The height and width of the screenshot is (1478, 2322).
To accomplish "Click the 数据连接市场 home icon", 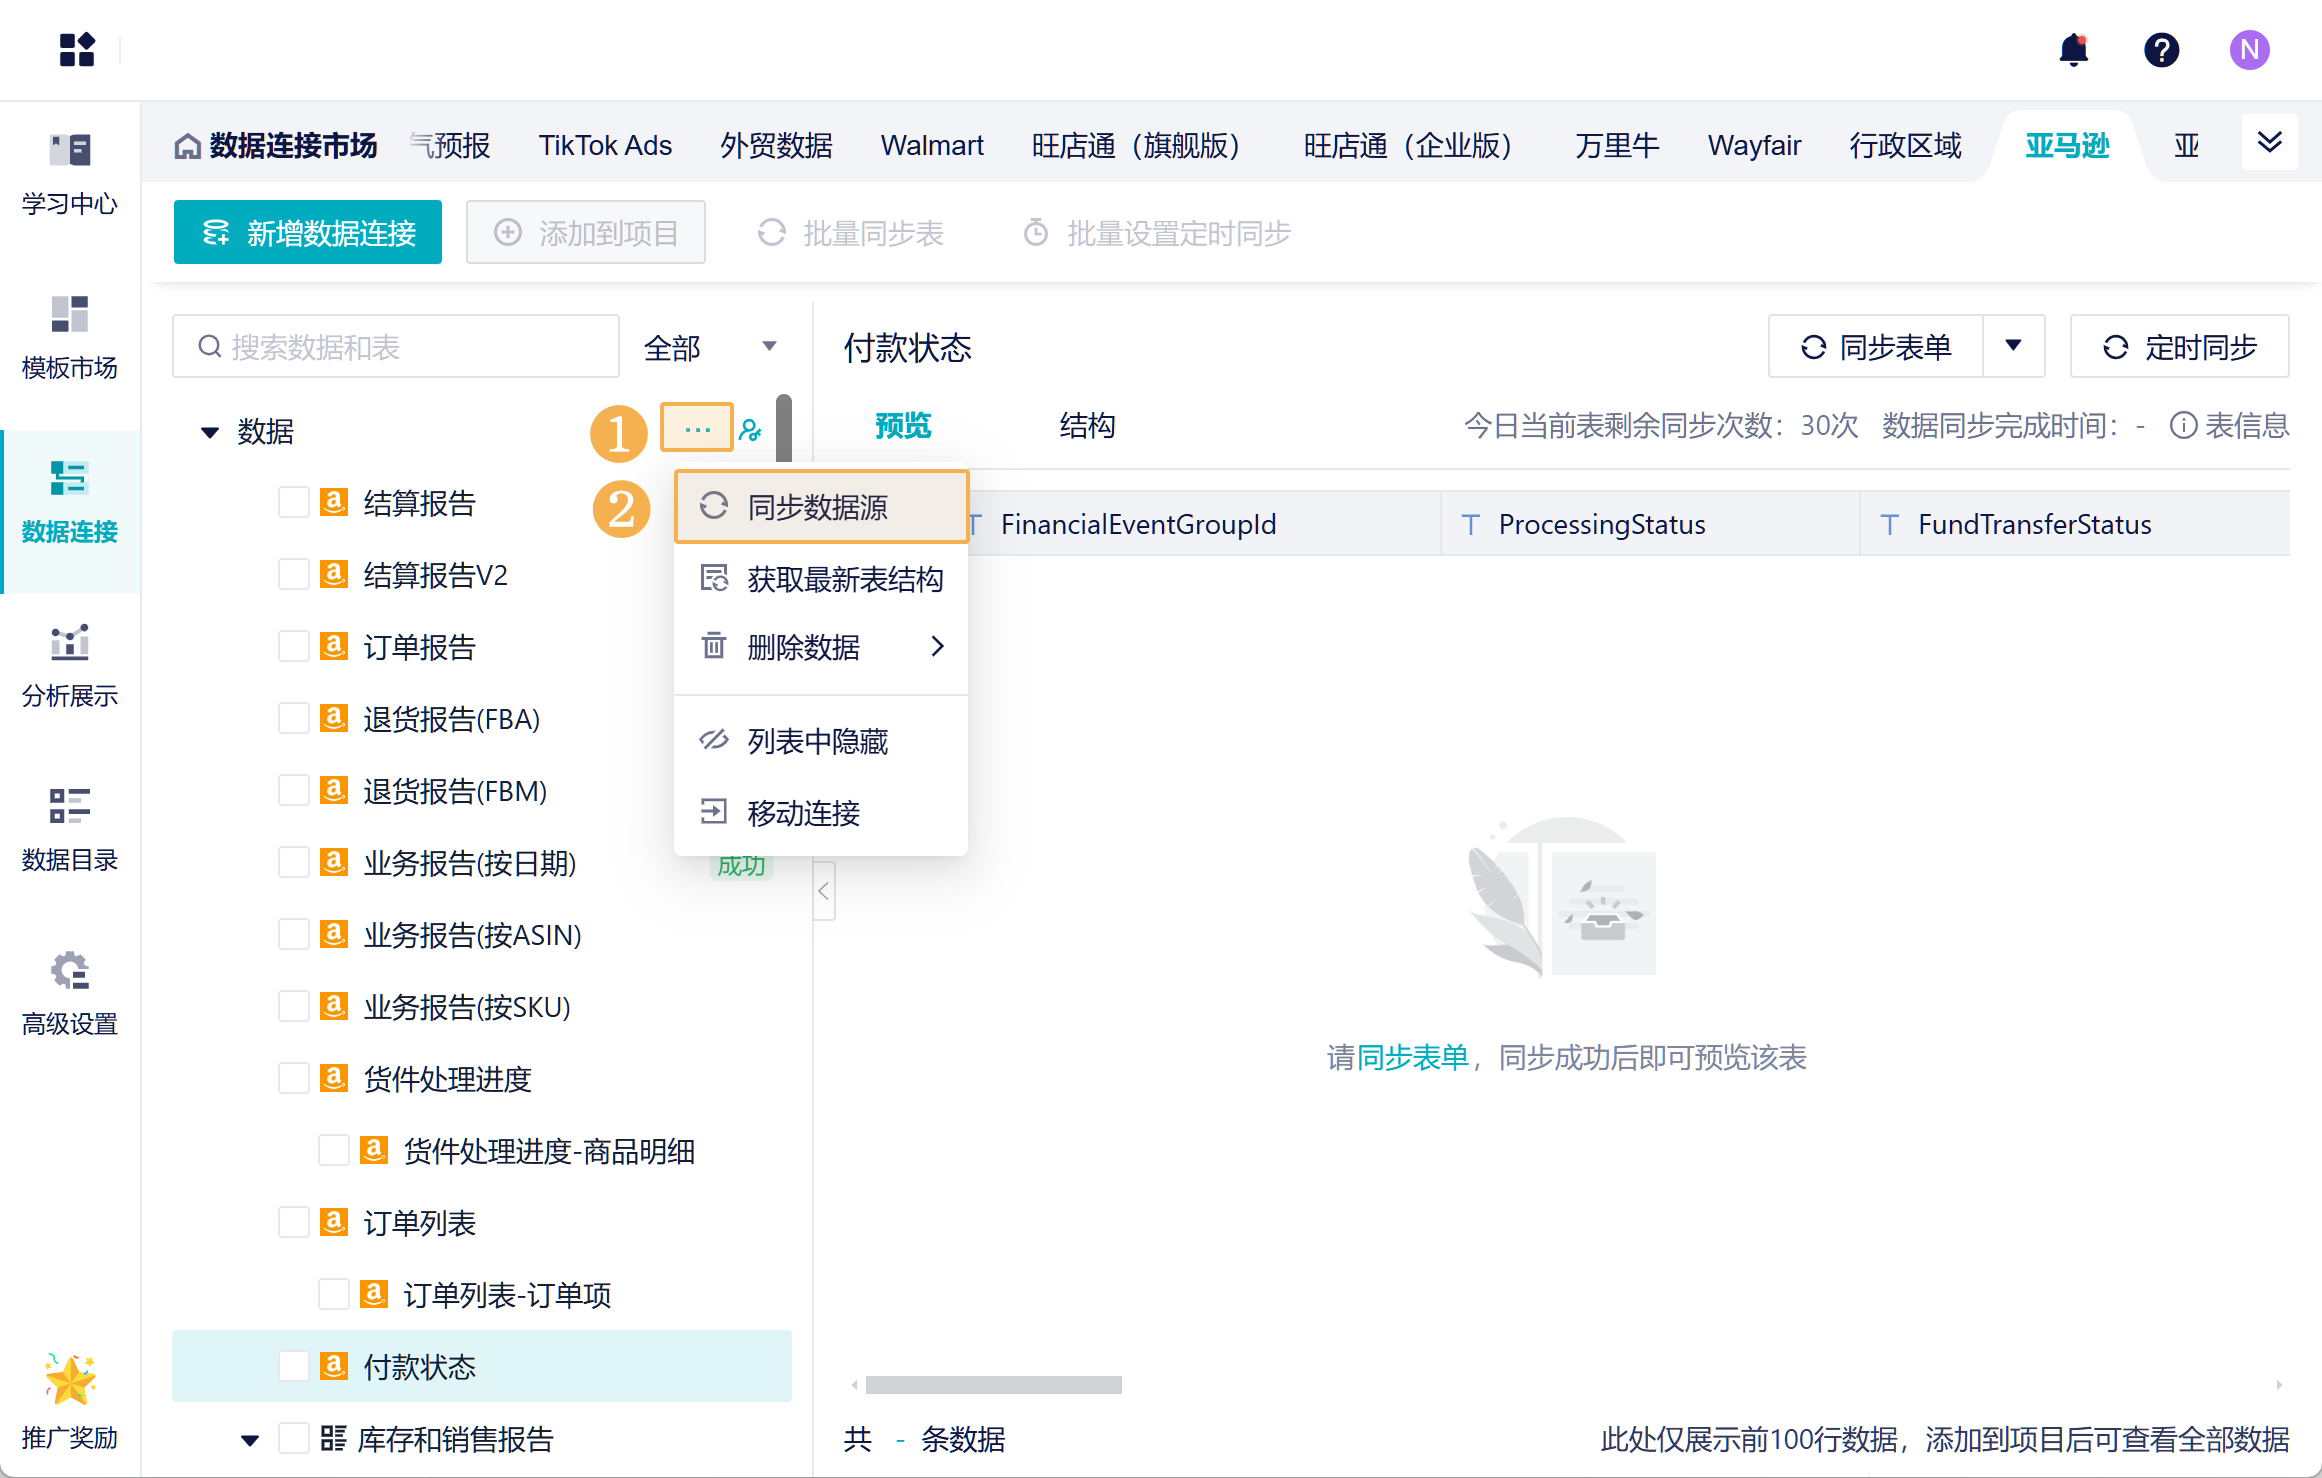I will (187, 147).
